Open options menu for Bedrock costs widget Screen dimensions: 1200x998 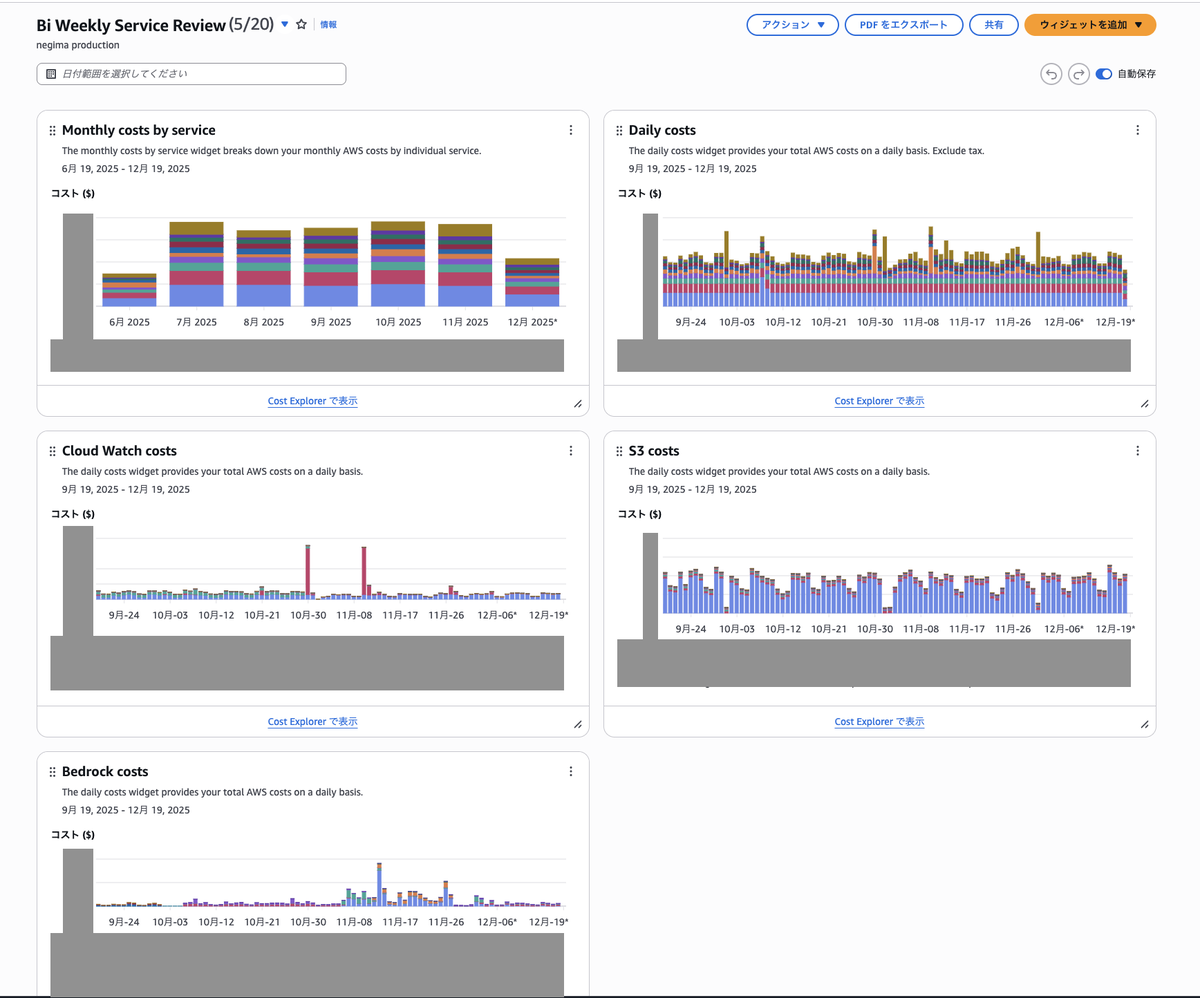click(x=571, y=772)
